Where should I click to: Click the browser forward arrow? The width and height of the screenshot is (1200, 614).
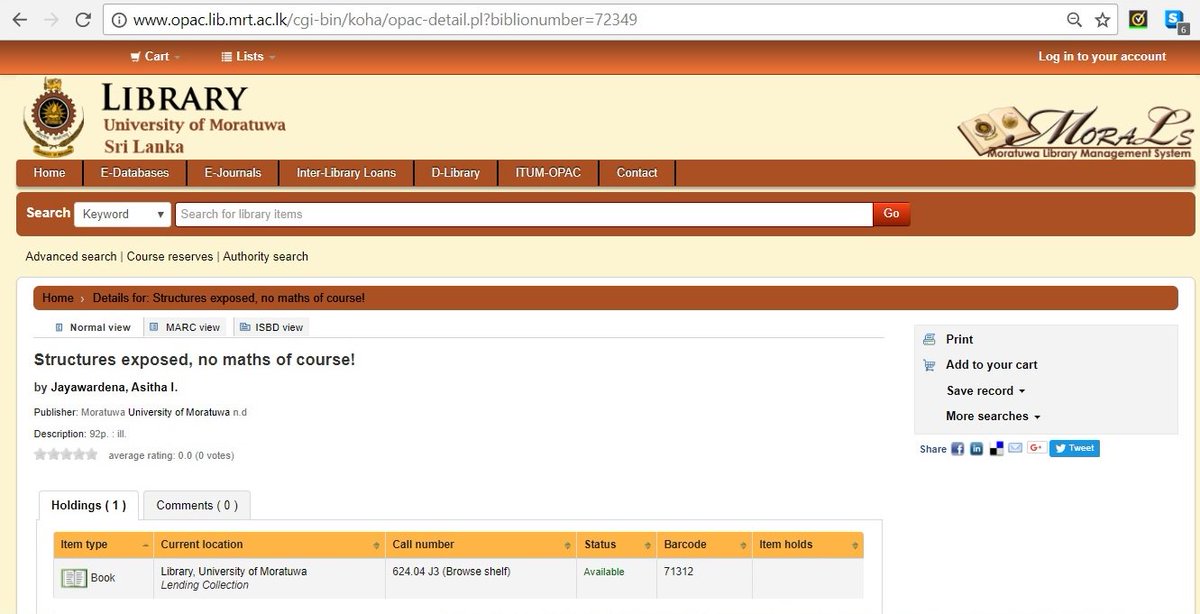coord(52,20)
